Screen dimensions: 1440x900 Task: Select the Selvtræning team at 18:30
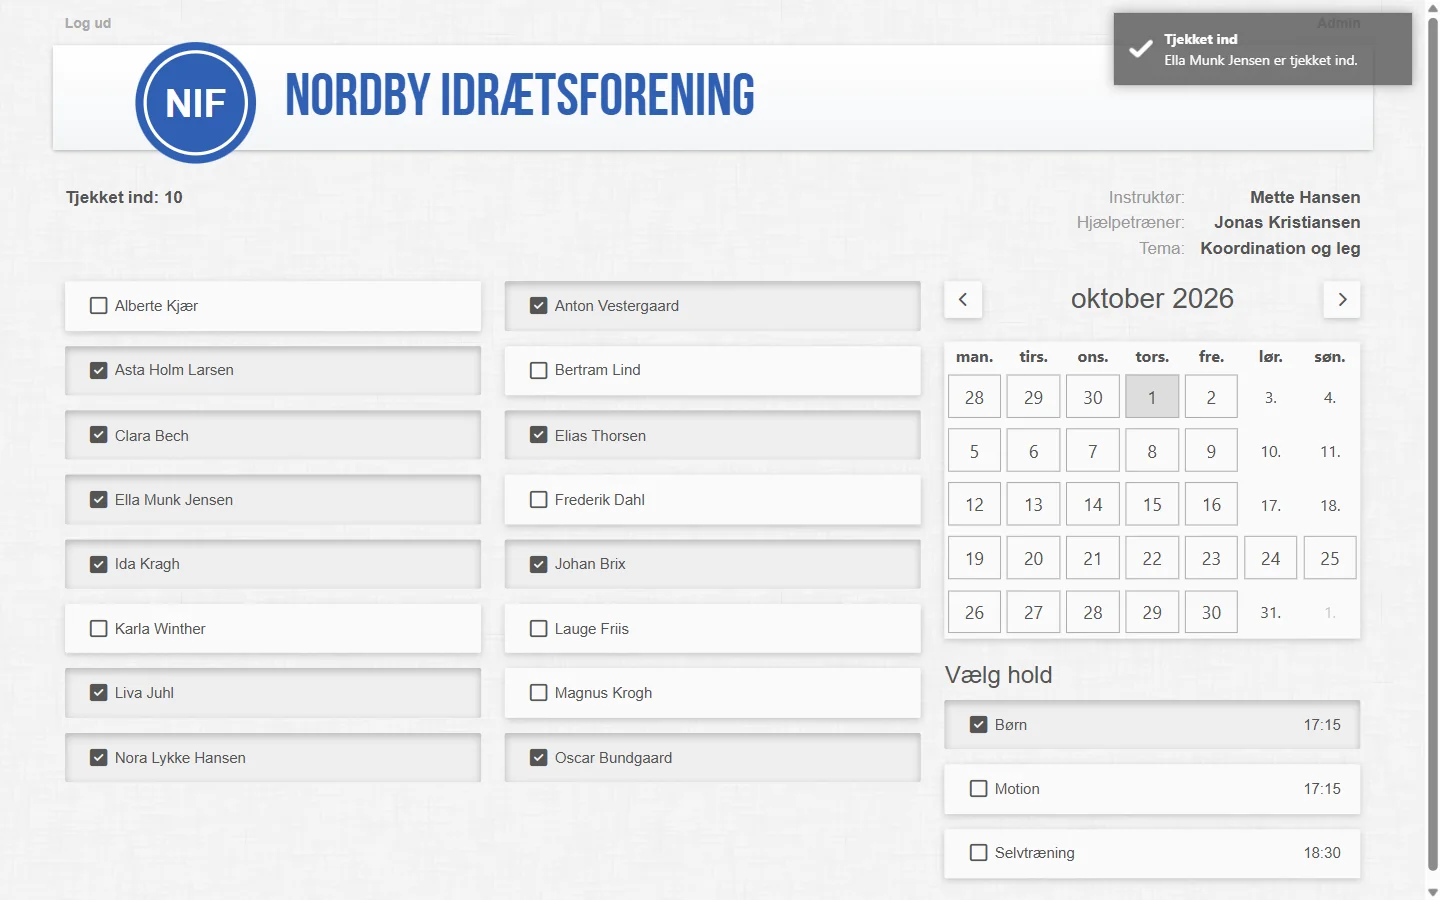1152,853
